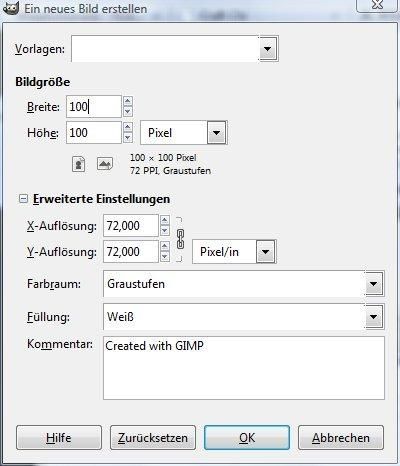Collapse Erweiterte Einstellungen section

coord(23,199)
